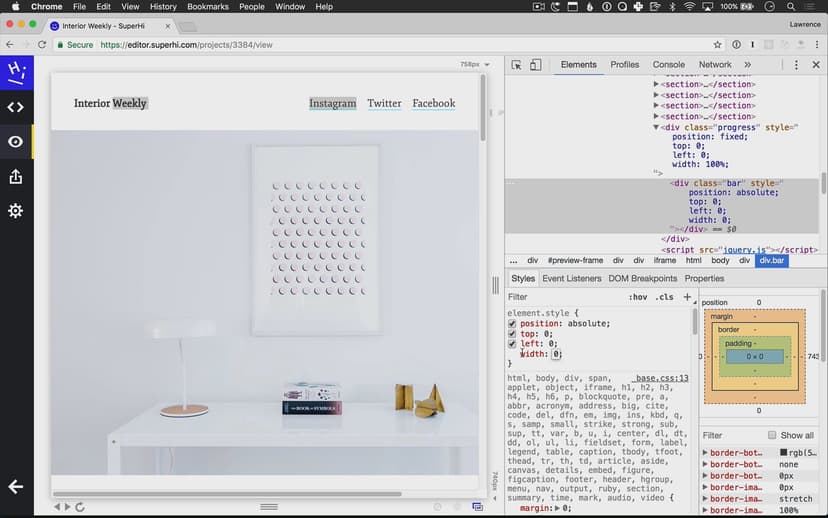
Task: Uncheck the top: 0 property checkbox
Action: click(512, 334)
